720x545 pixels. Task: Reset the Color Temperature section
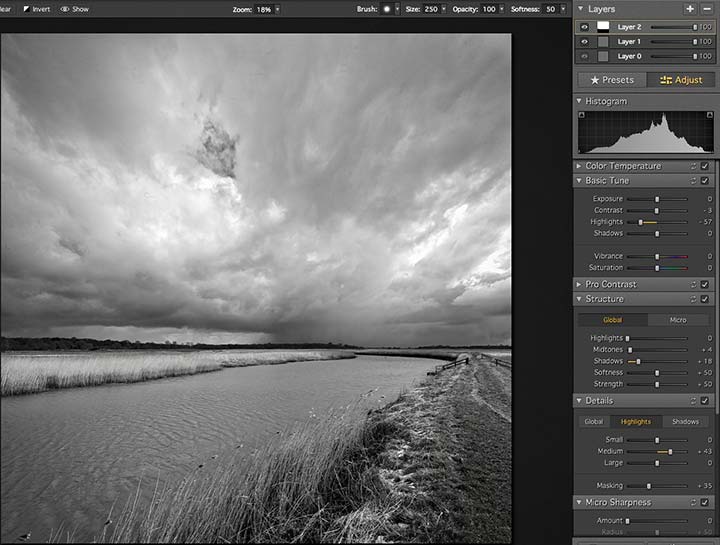693,166
